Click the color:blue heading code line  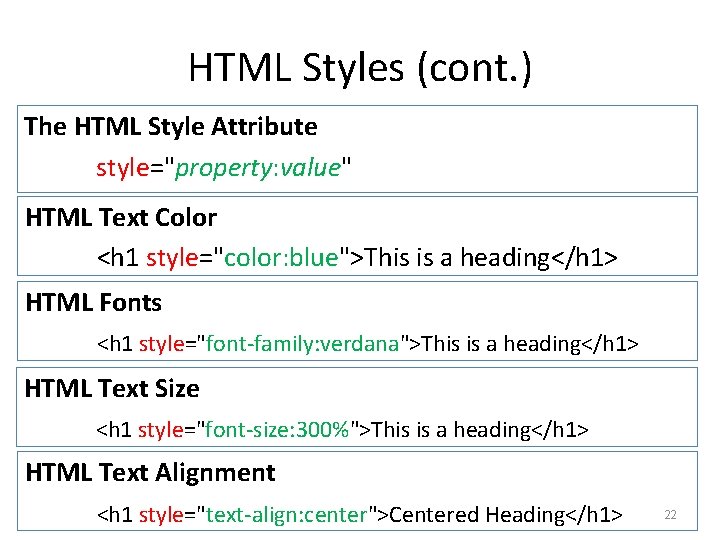tap(357, 258)
